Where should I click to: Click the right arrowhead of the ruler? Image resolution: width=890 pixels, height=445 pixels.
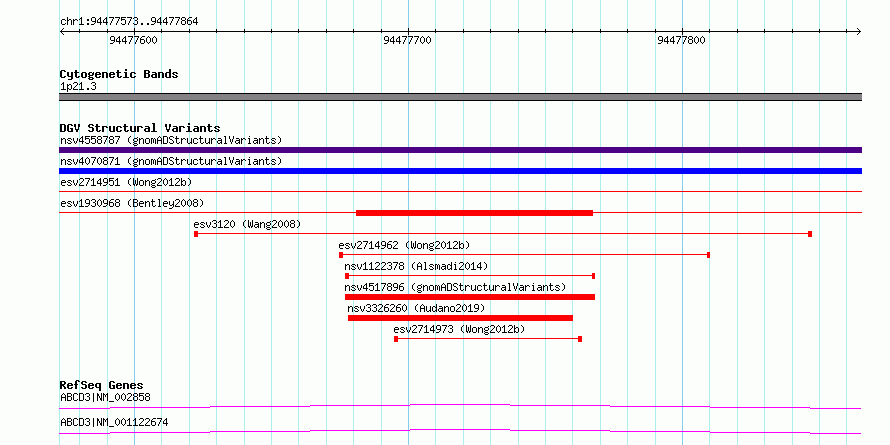tap(858, 32)
